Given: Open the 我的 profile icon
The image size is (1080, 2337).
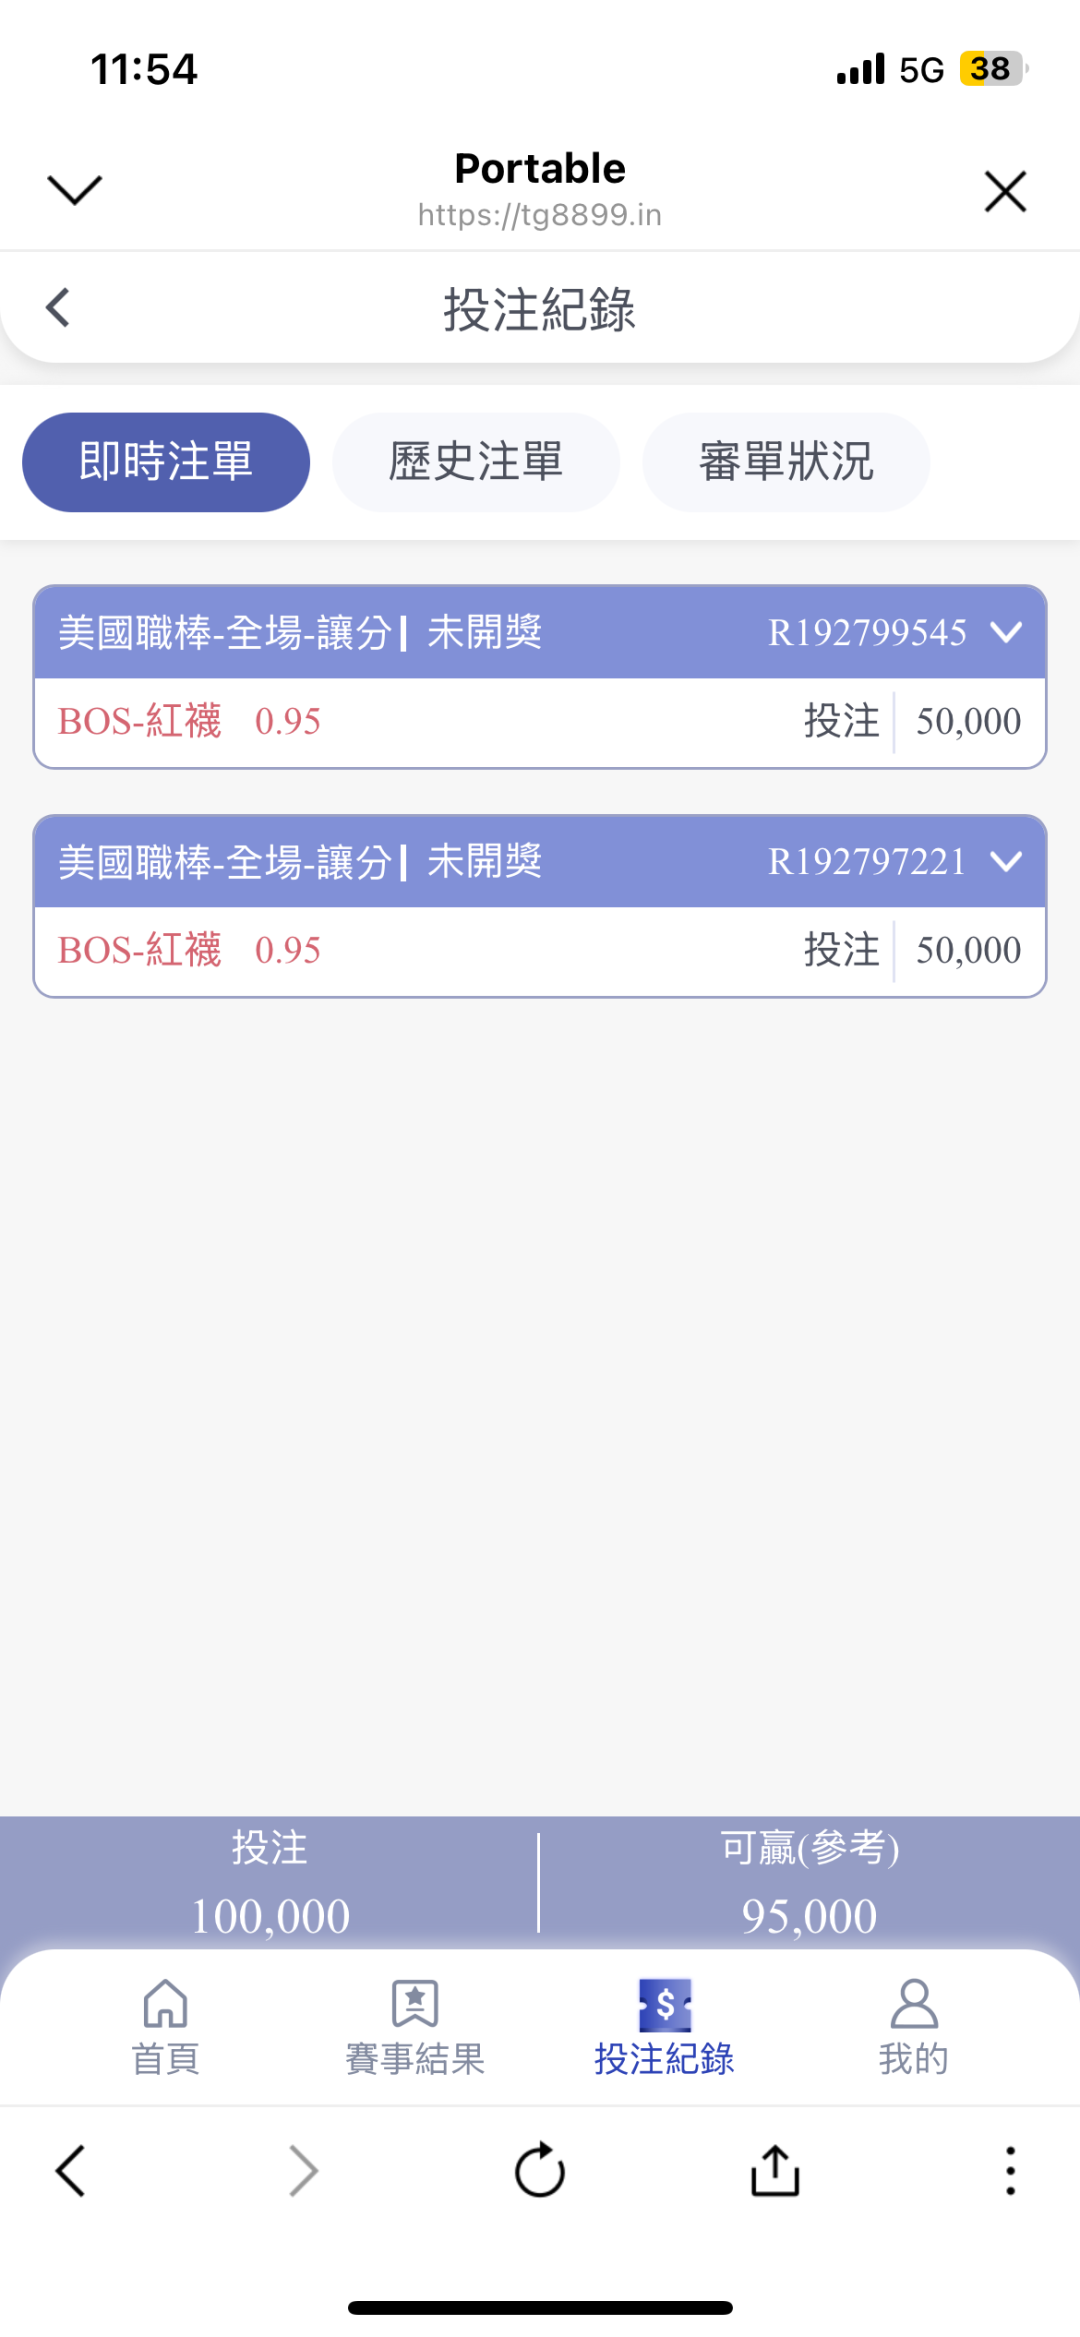Looking at the screenshot, I should [x=913, y=2005].
